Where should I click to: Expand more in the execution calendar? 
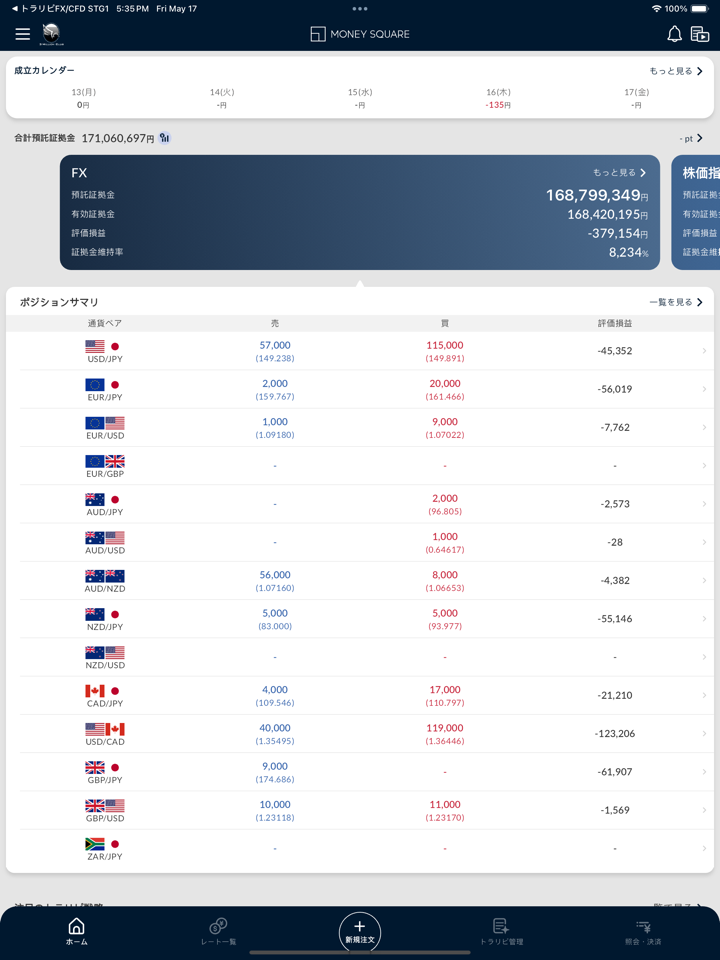676,71
